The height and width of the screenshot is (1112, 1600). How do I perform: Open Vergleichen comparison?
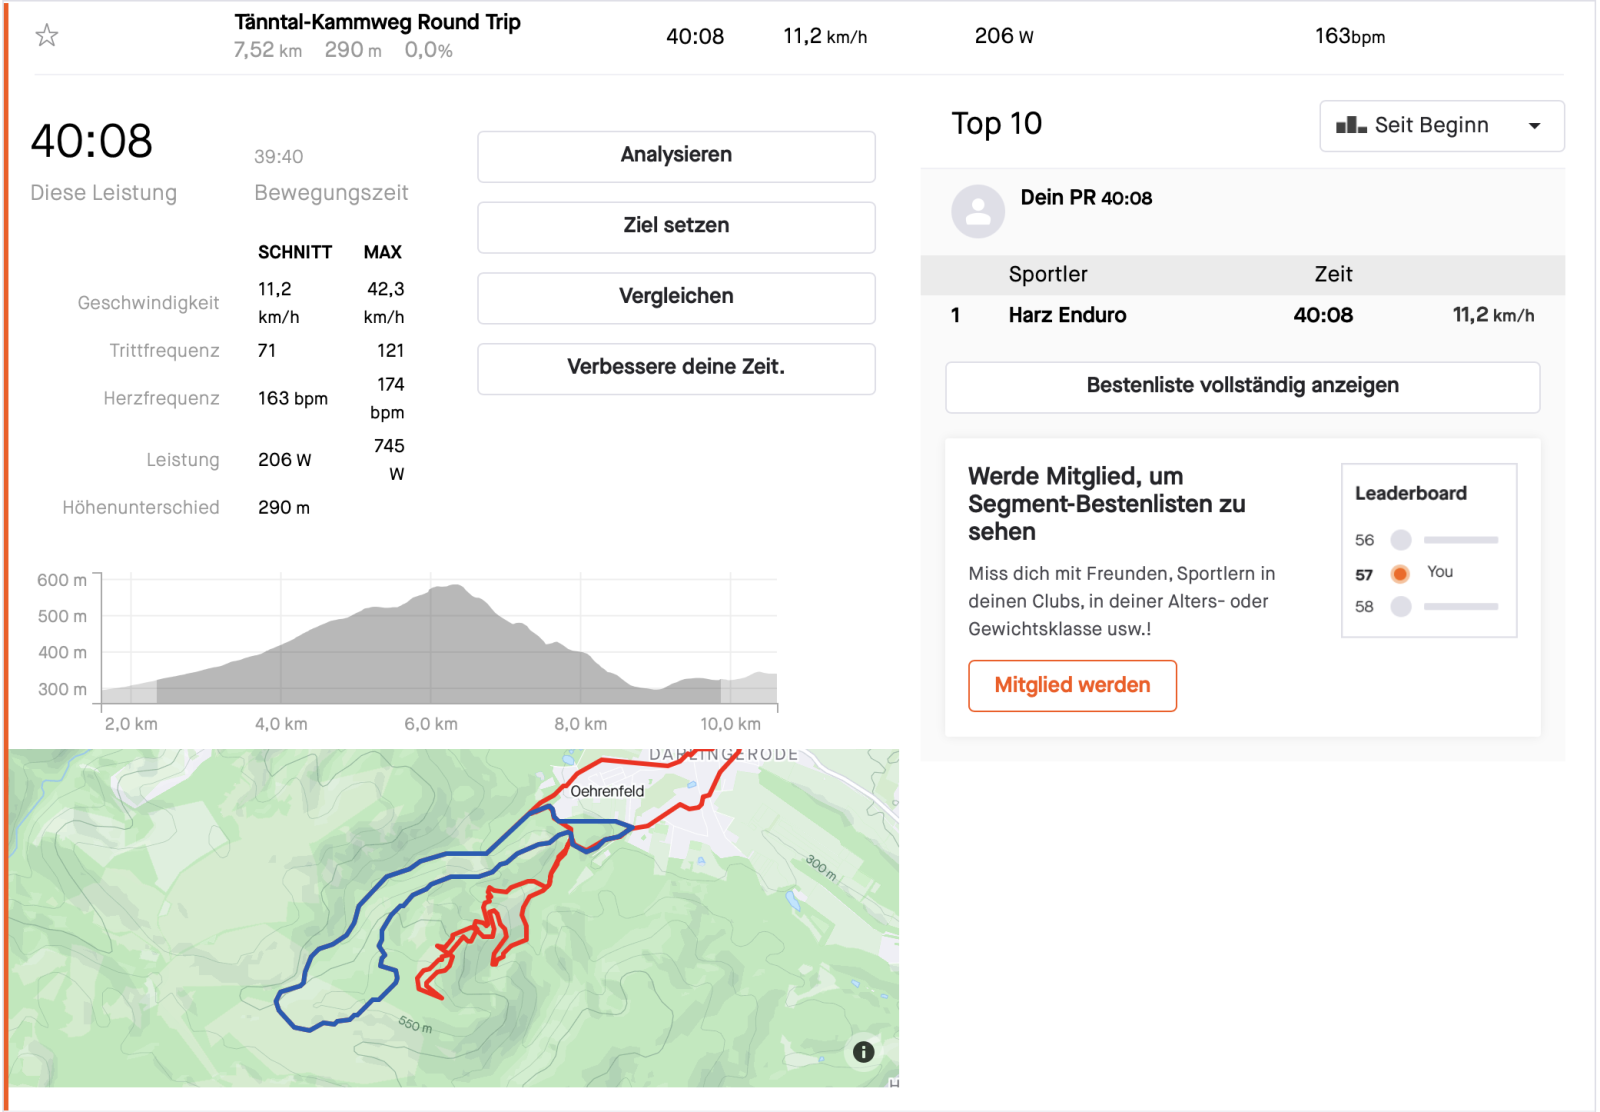point(676,297)
